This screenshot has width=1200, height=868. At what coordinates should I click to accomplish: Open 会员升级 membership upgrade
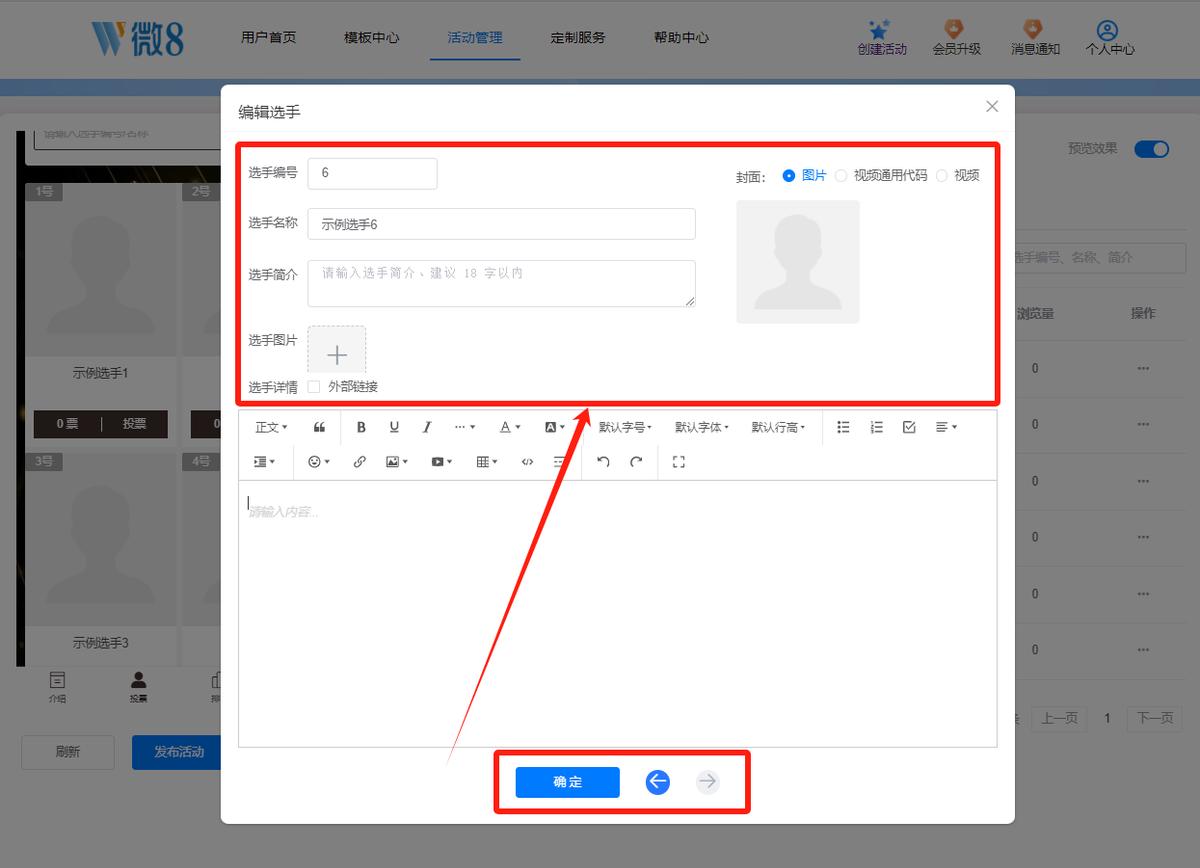(956, 38)
